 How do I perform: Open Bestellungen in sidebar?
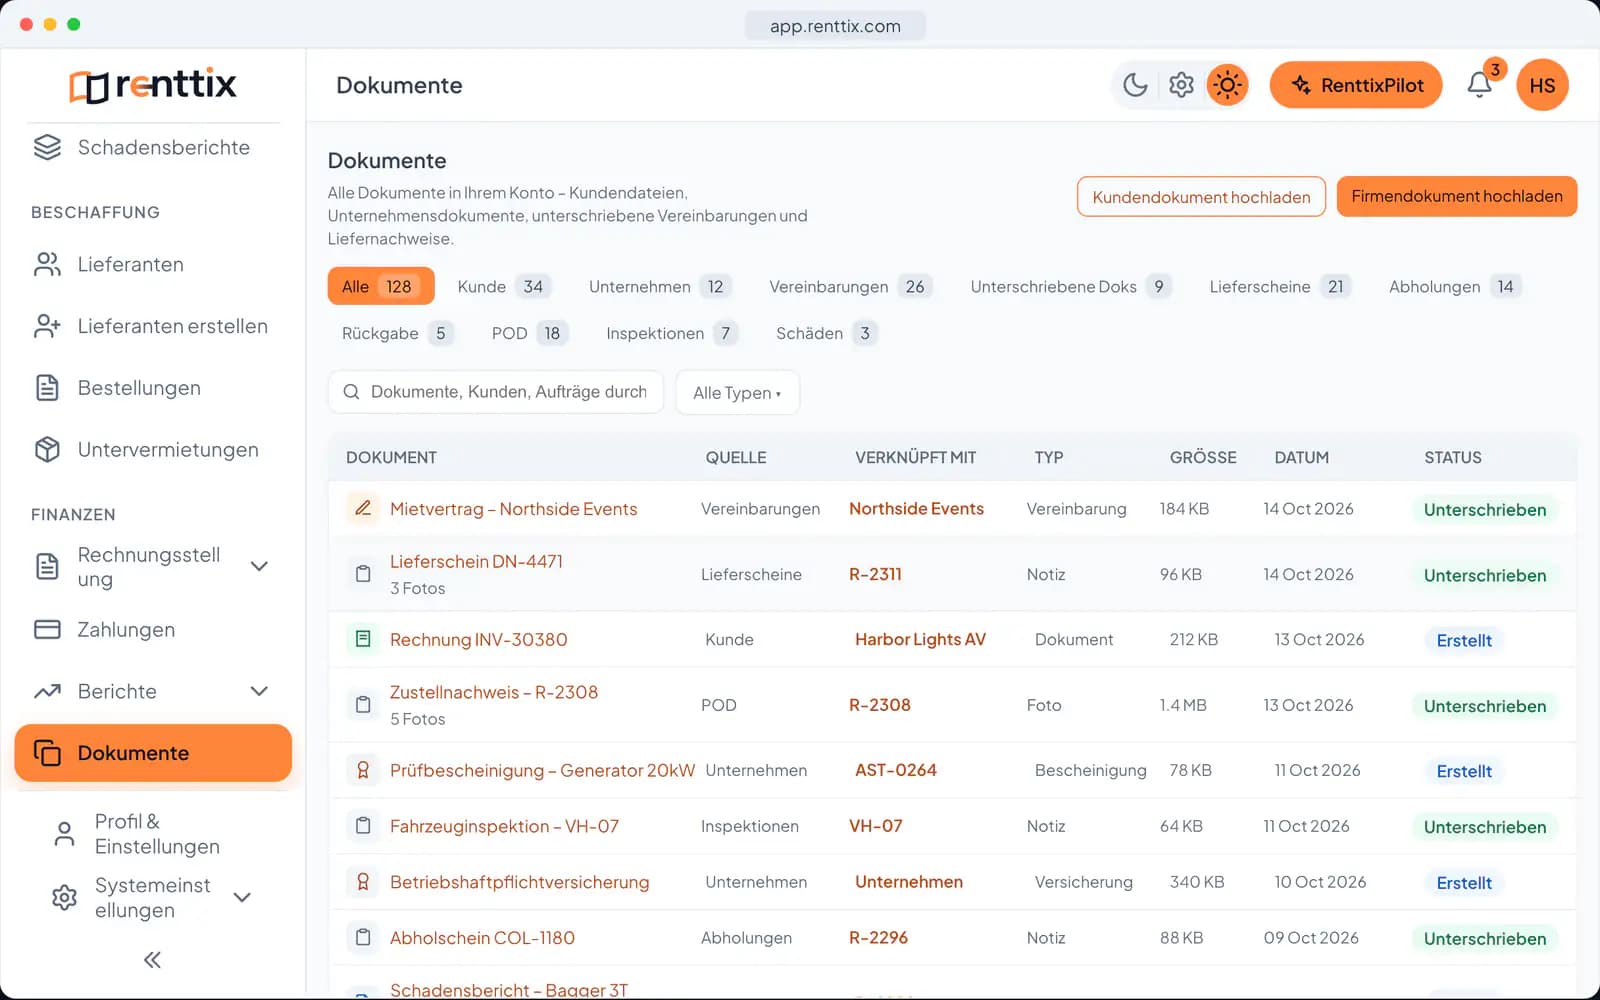click(153, 389)
